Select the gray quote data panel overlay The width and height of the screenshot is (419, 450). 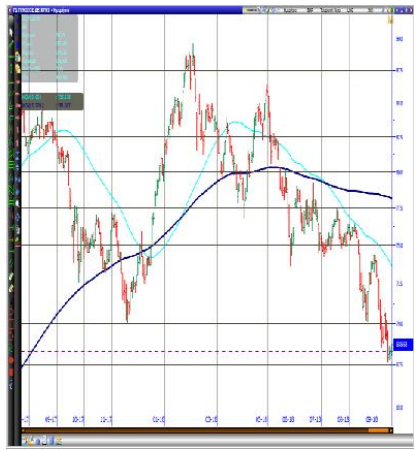pos(50,48)
